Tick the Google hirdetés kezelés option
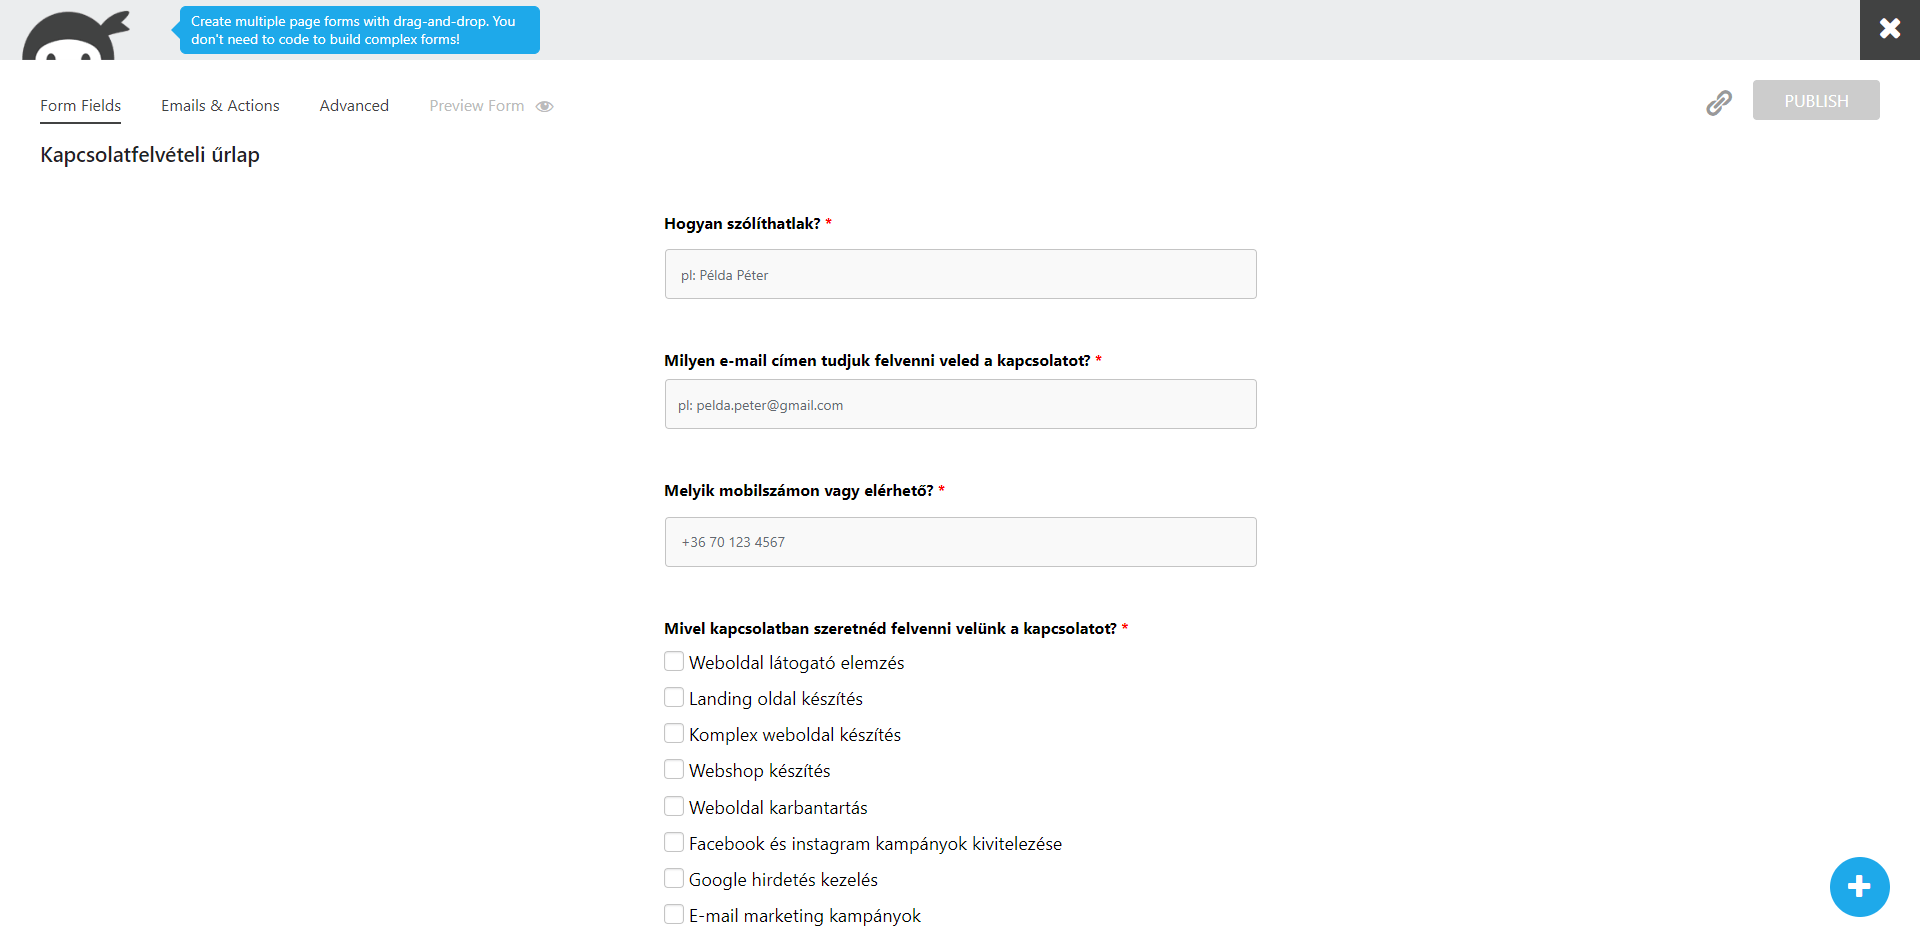Image resolution: width=1920 pixels, height=937 pixels. [673, 878]
